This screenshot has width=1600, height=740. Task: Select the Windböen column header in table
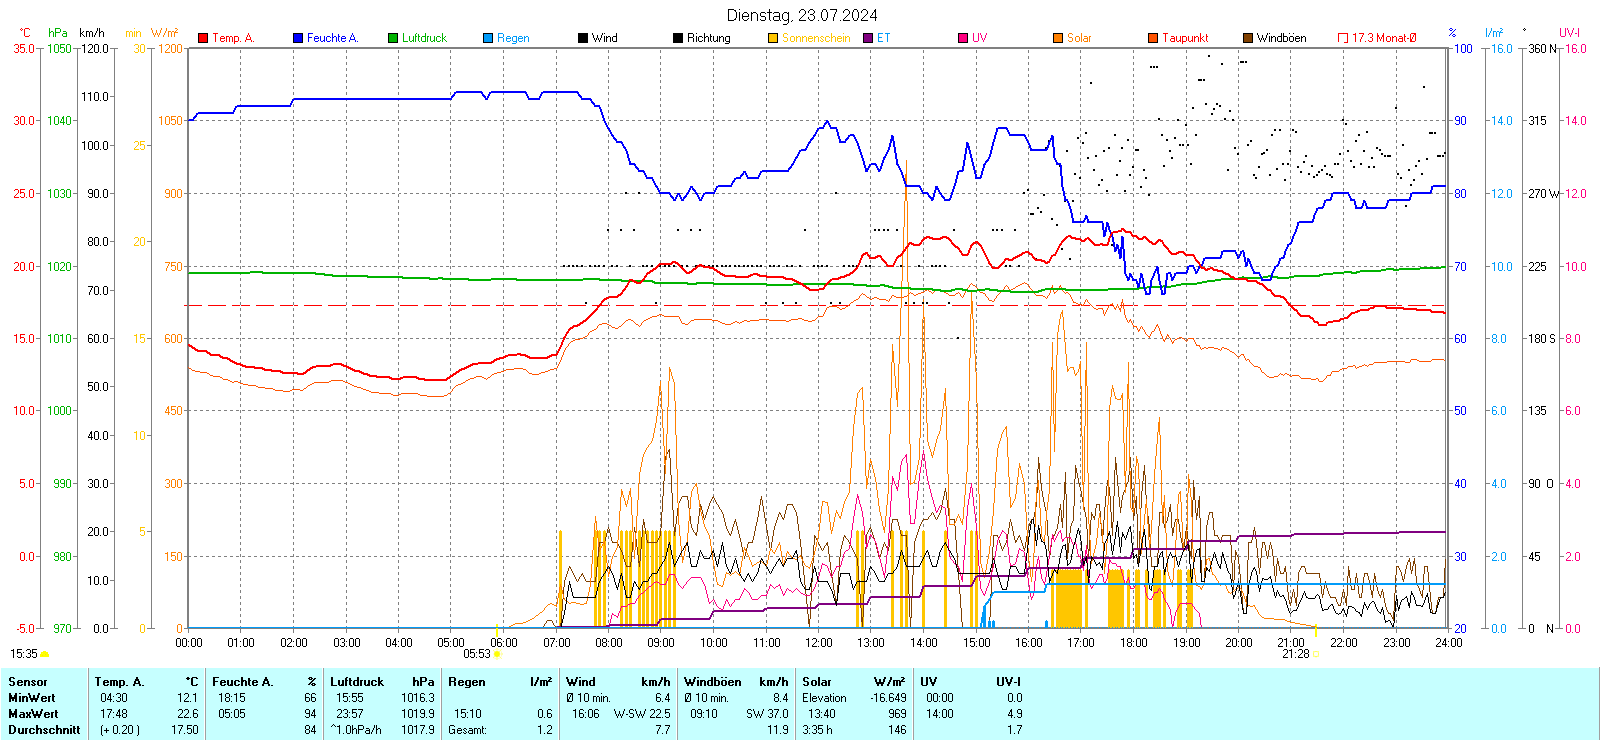(x=712, y=682)
